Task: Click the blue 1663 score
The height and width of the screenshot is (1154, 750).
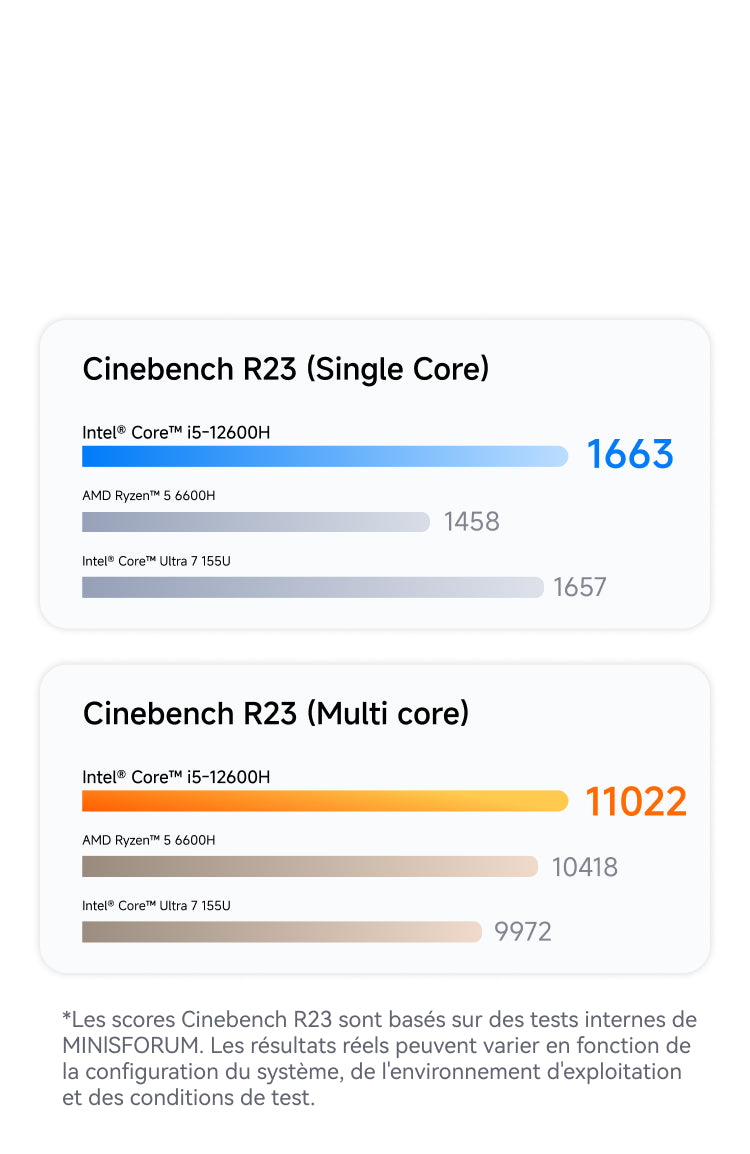Action: [x=630, y=454]
